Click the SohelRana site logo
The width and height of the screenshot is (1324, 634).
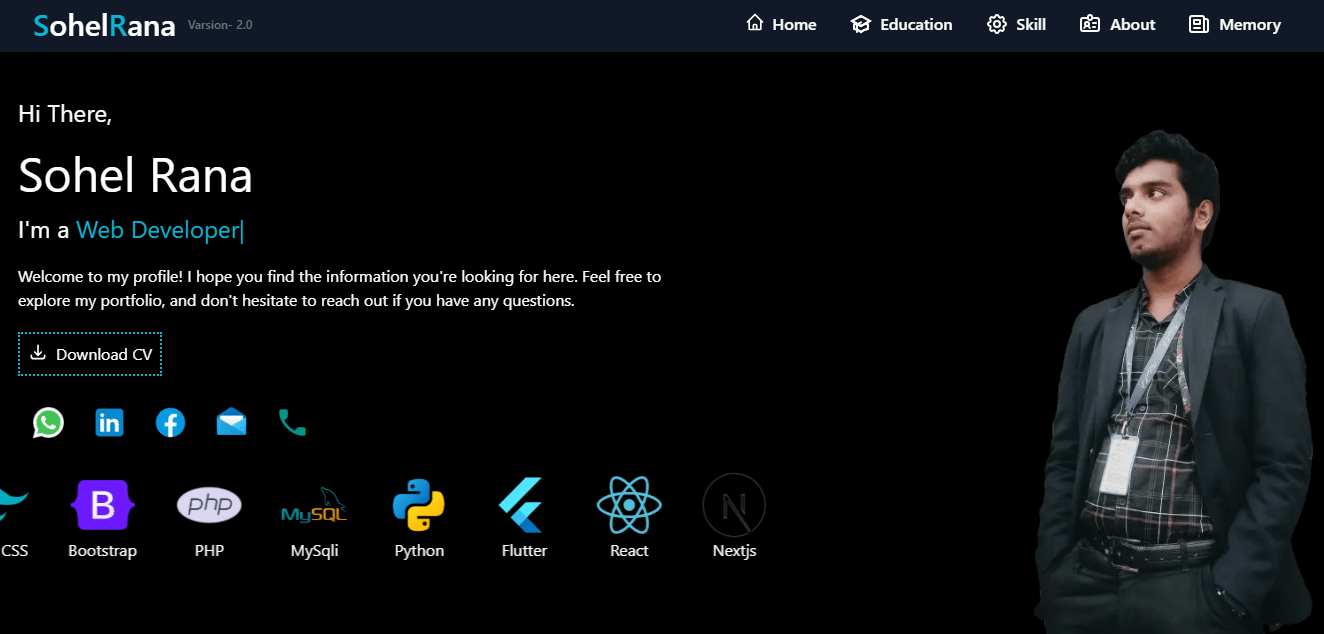(105, 26)
